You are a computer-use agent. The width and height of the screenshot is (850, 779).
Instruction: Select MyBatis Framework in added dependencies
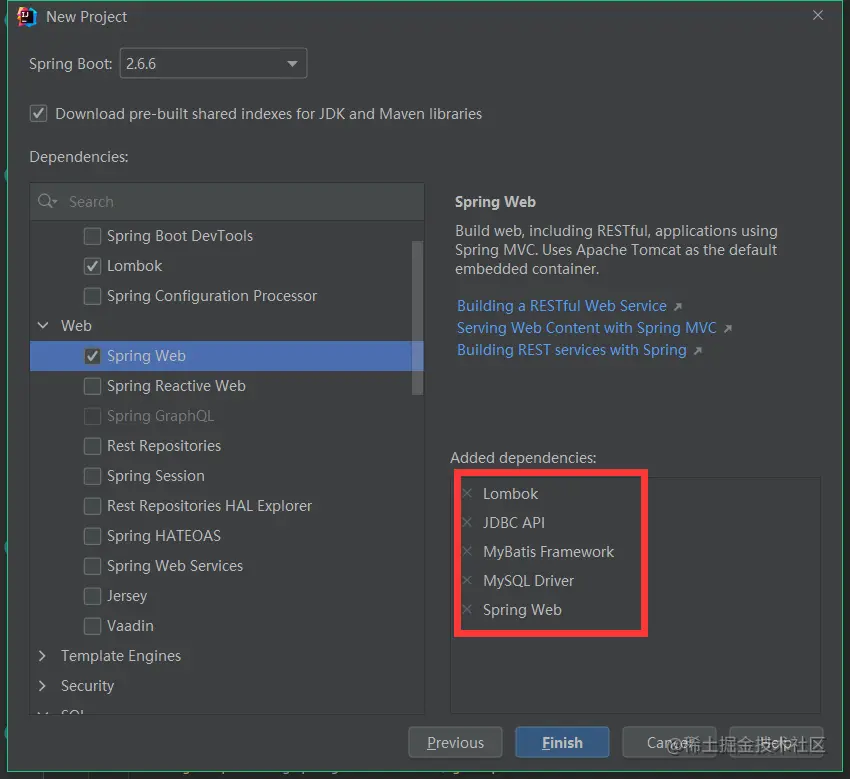tap(549, 552)
